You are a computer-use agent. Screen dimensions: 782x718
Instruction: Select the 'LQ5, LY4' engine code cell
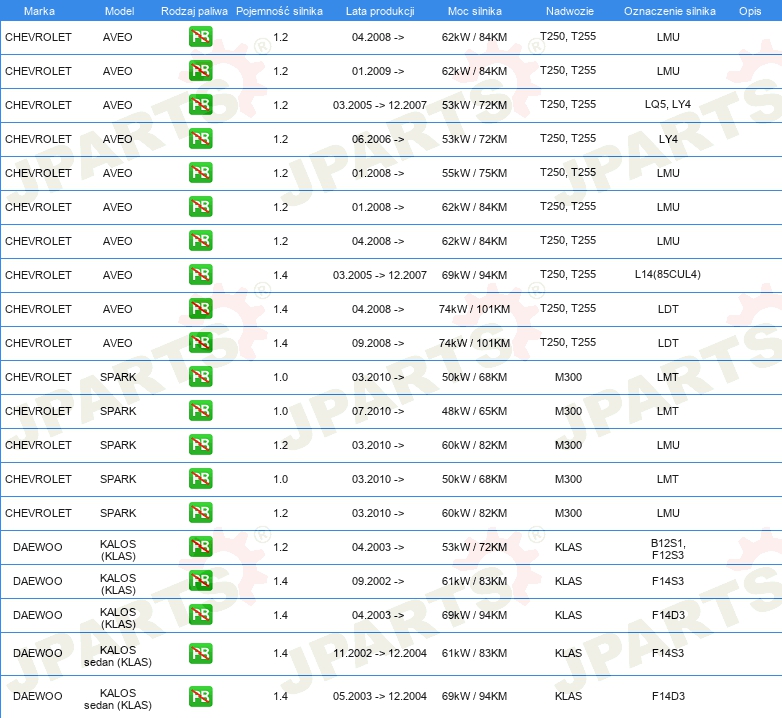pos(668,104)
